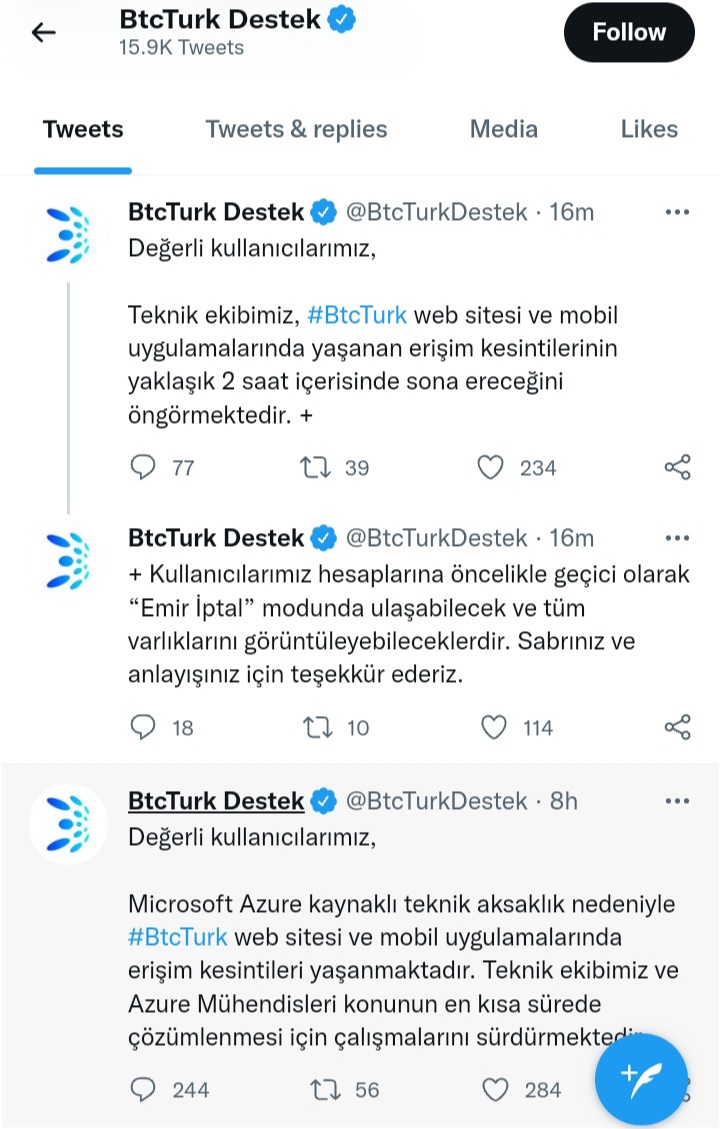Share the first tweet about erişim kesintileri
Image resolution: width=720 pixels, height=1129 pixels.
pyautogui.click(x=678, y=467)
